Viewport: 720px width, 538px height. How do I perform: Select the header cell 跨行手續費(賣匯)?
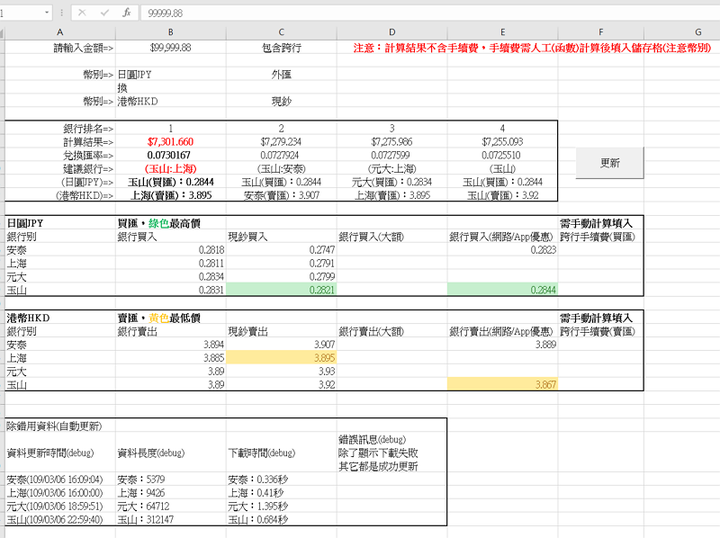pyautogui.click(x=601, y=331)
